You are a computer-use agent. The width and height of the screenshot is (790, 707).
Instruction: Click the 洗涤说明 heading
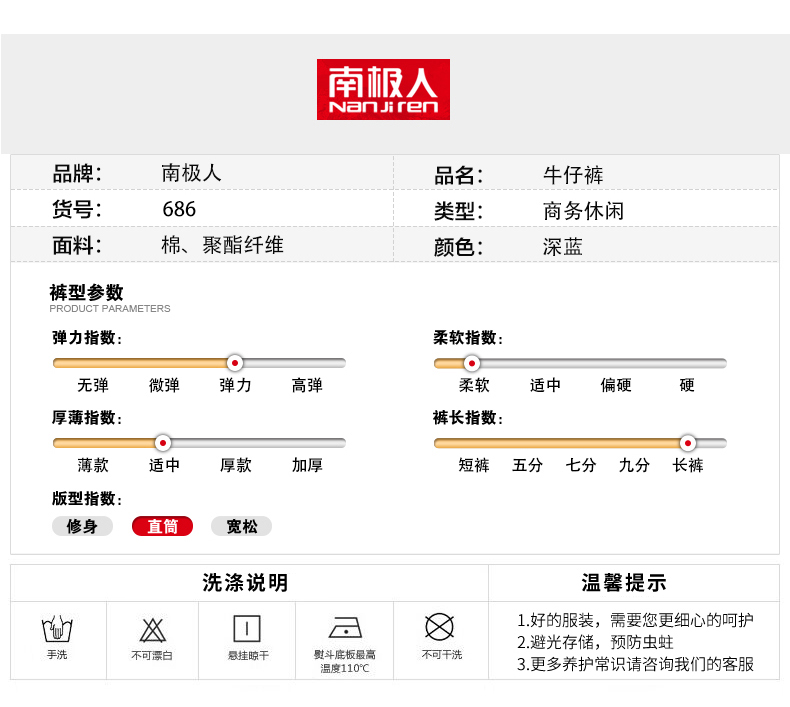pyautogui.click(x=245, y=583)
